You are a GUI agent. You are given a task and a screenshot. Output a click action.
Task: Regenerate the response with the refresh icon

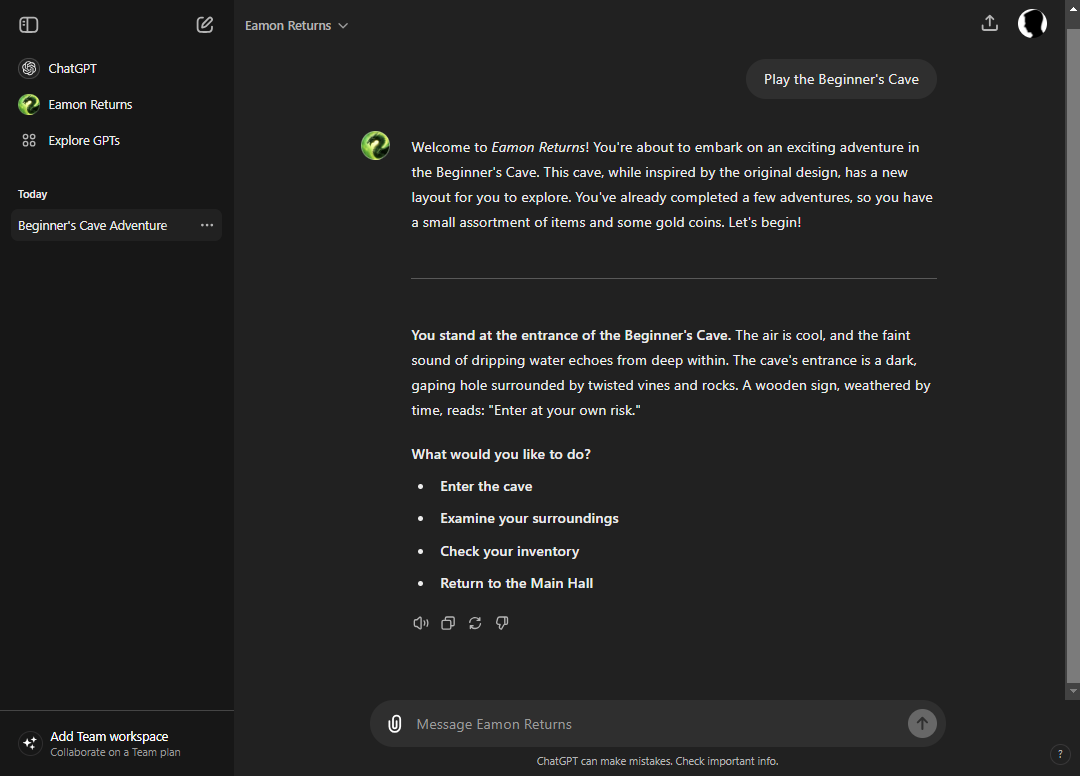(x=475, y=623)
